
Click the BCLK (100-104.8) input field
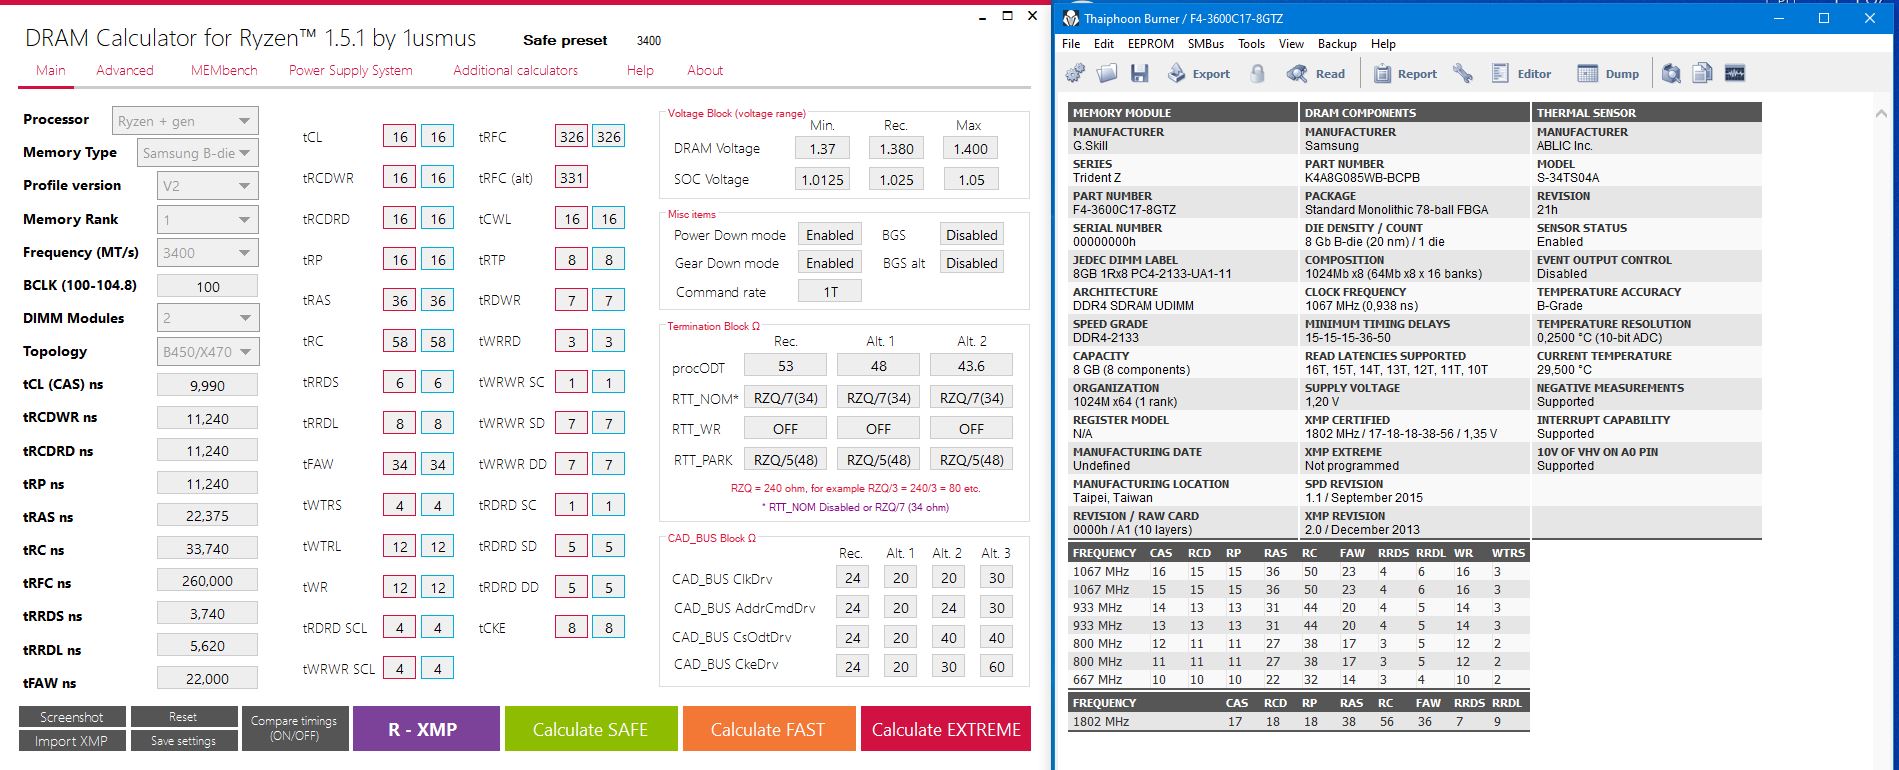207,286
